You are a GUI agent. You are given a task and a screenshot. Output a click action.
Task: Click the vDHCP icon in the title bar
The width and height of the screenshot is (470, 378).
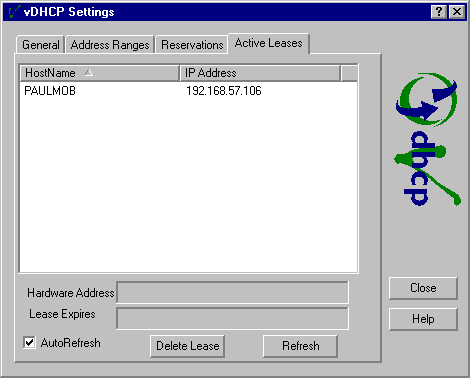point(14,12)
